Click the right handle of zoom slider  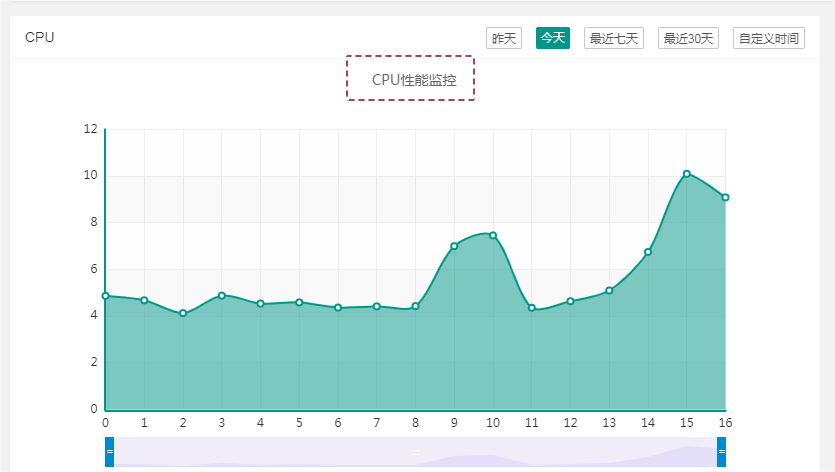(721, 452)
